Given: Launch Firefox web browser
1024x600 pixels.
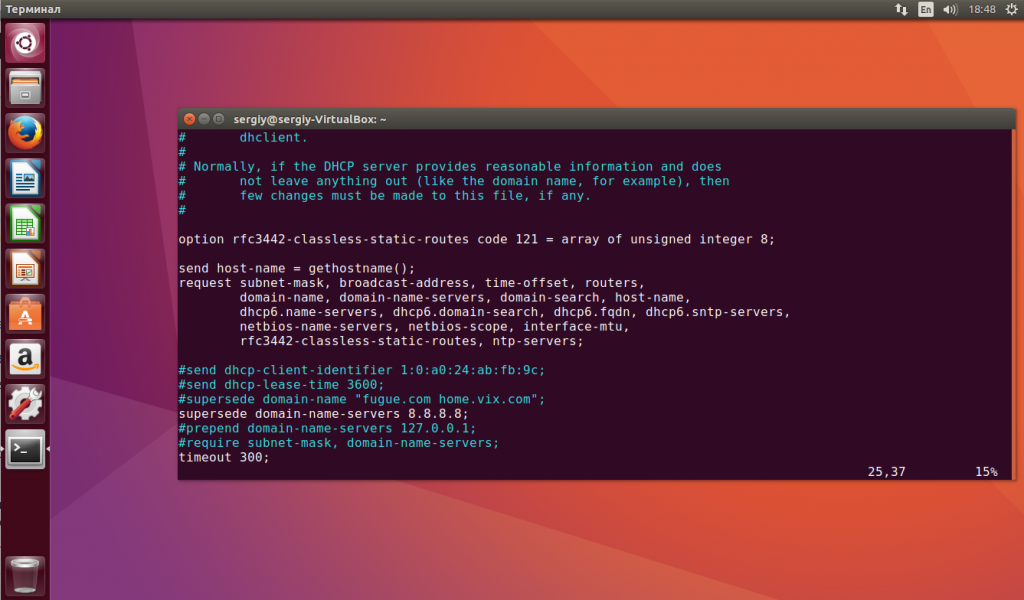Looking at the screenshot, I should [x=25, y=133].
